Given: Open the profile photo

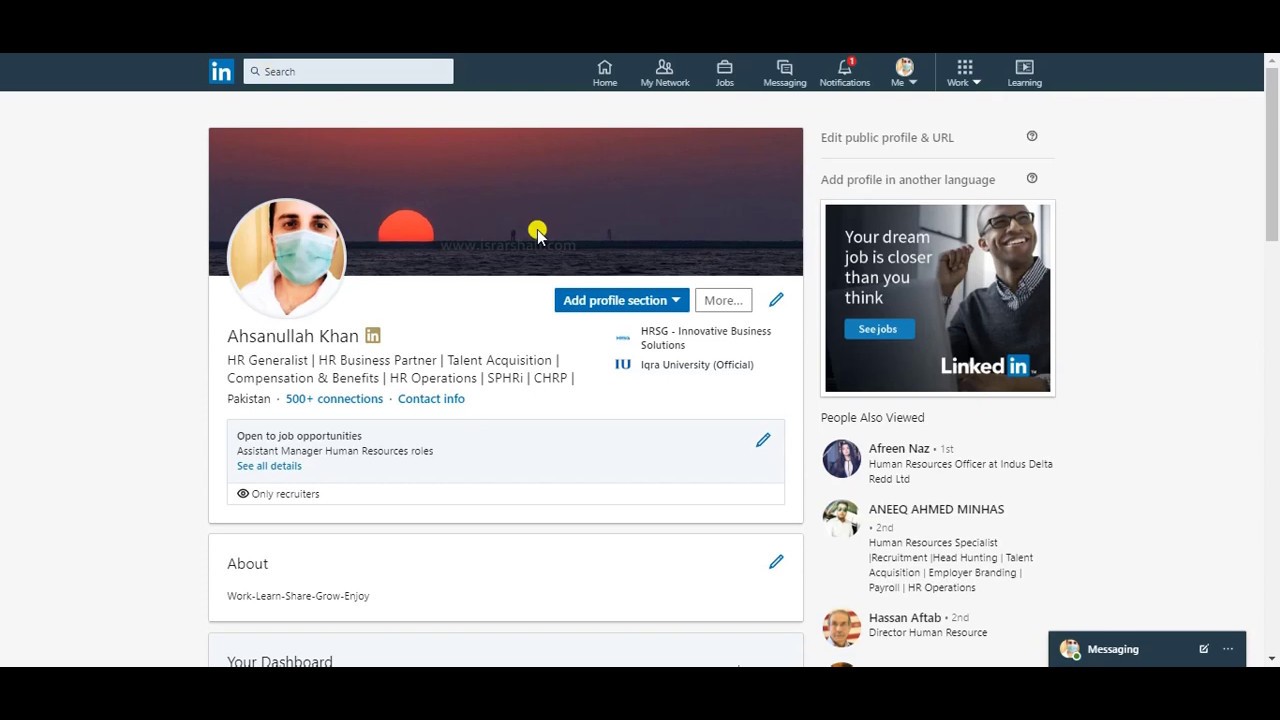Looking at the screenshot, I should click(x=287, y=257).
